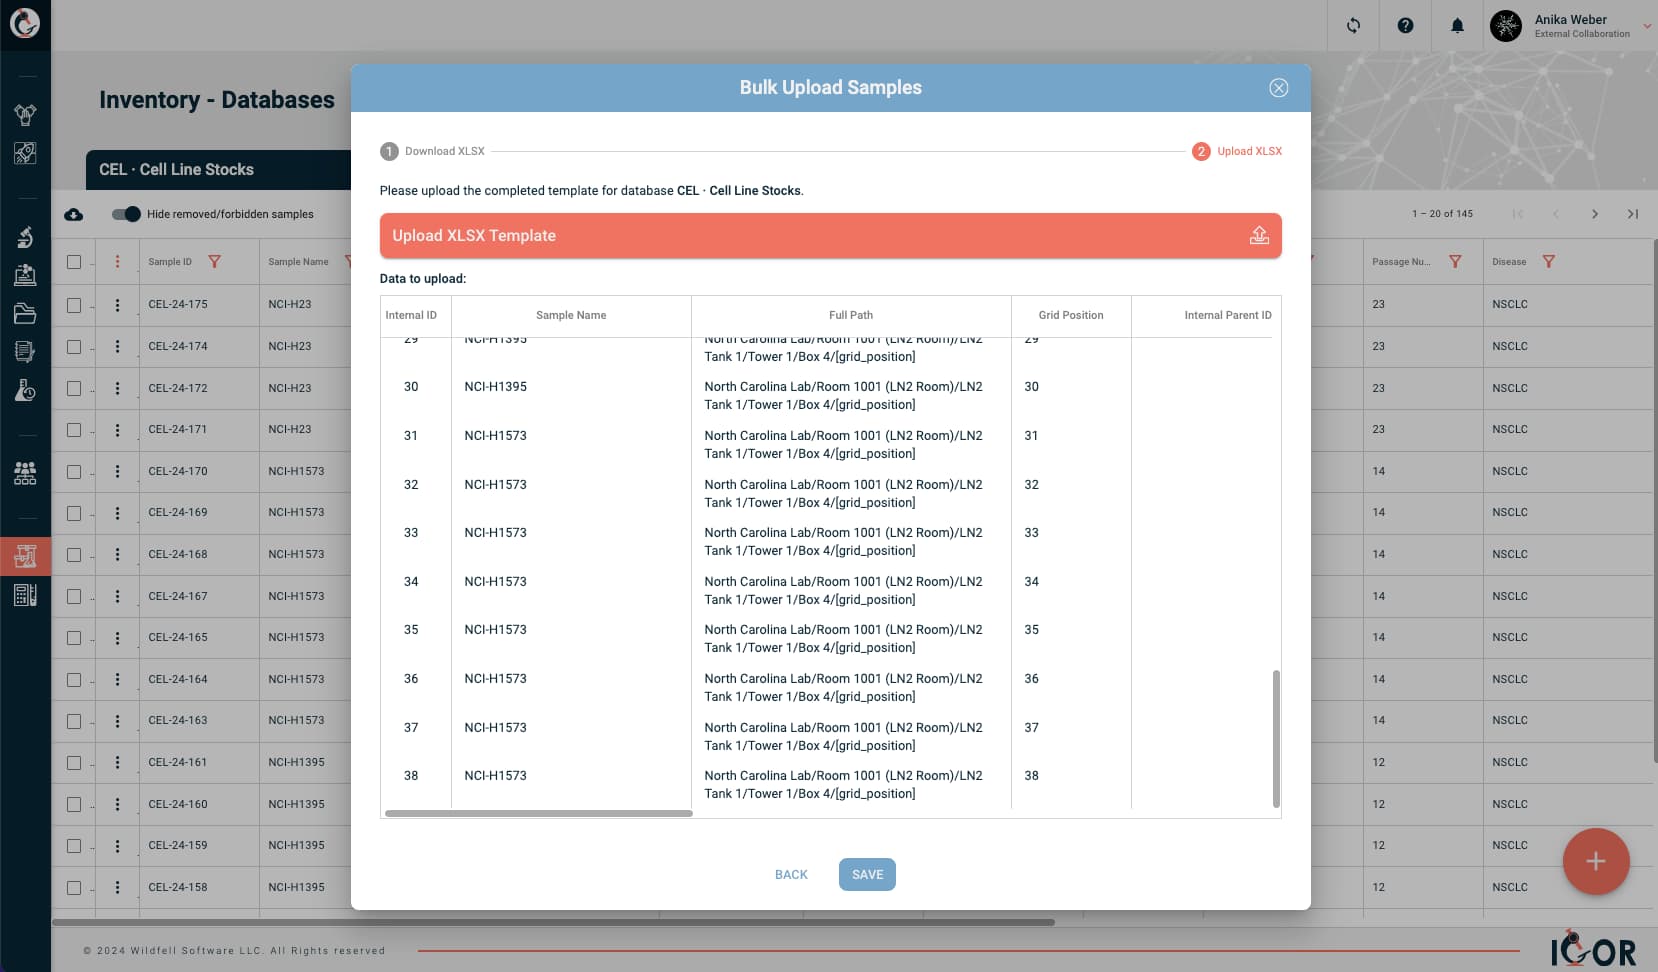The width and height of the screenshot is (1658, 972).
Task: Open the Disease column filter
Action: (x=1548, y=261)
